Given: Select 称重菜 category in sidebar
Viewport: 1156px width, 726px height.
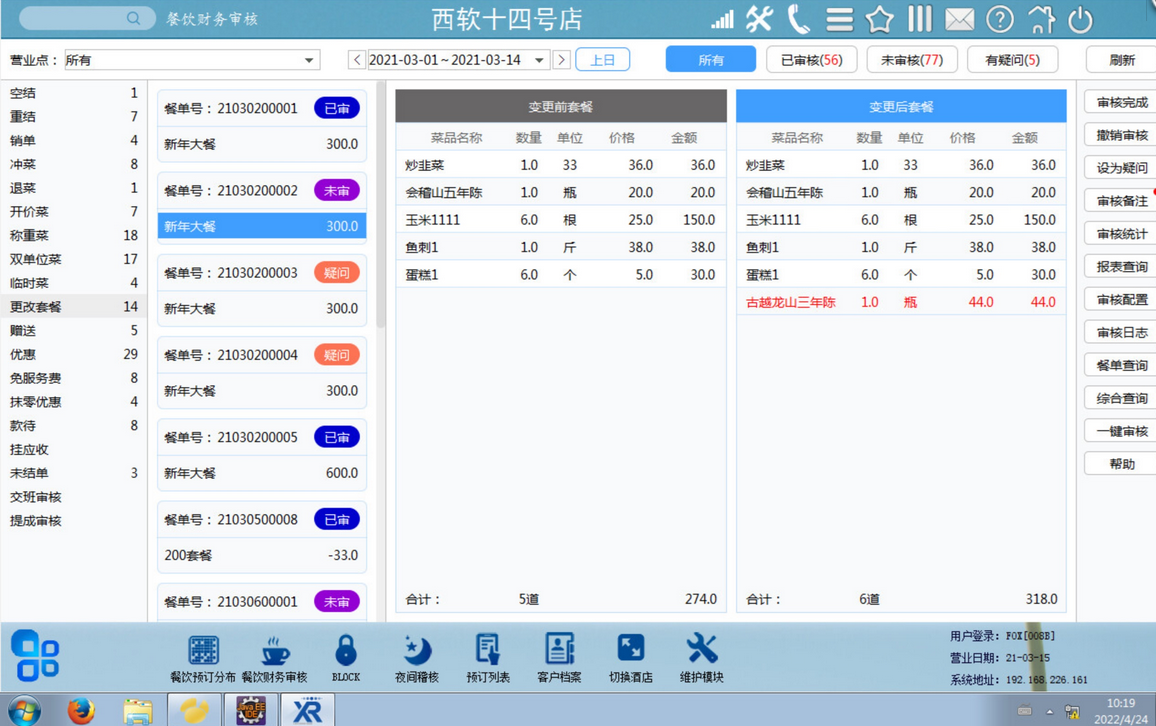Looking at the screenshot, I should [x=74, y=235].
